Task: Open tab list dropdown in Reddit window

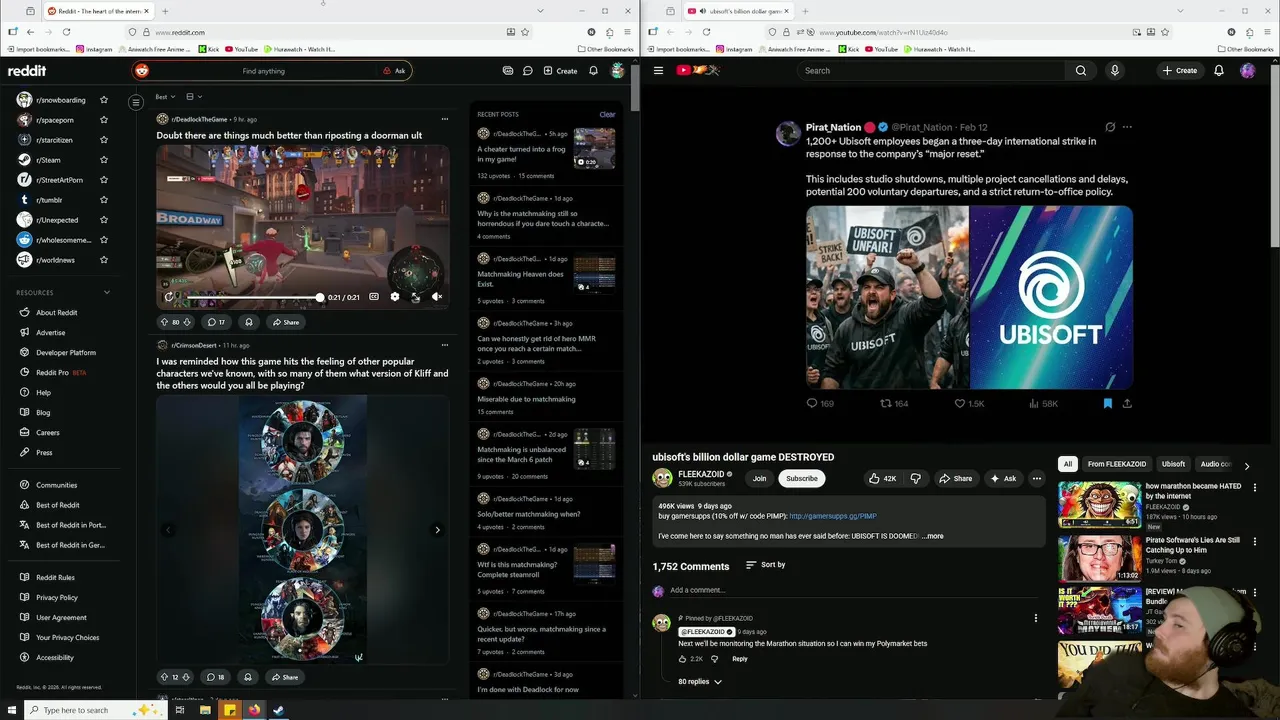Action: pyautogui.click(x=540, y=11)
